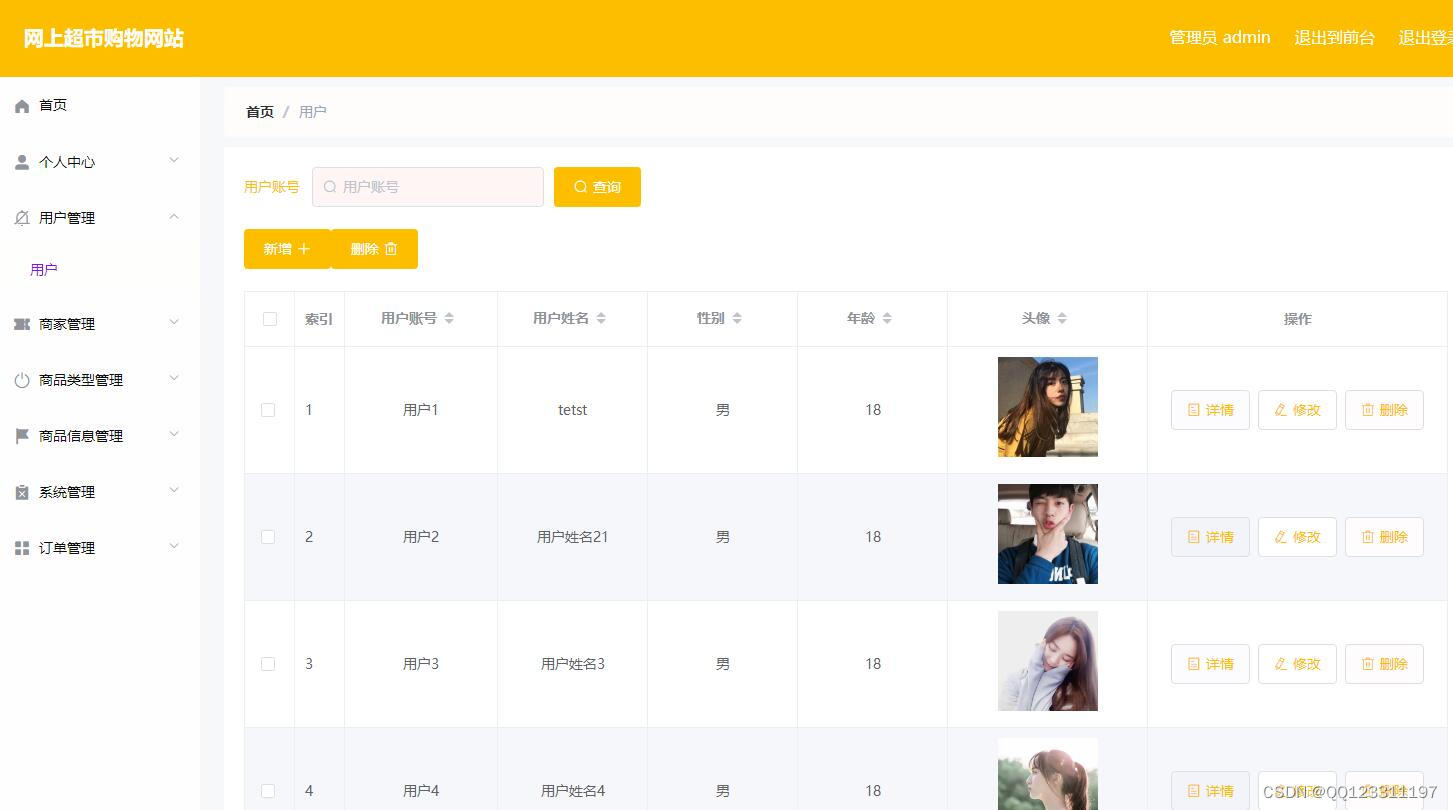Click 删除 for 用户3

1384,664
